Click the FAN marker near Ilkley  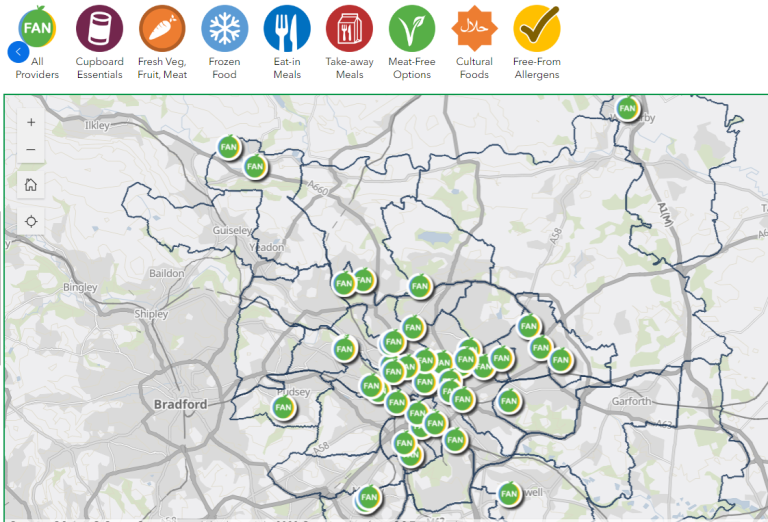point(230,147)
